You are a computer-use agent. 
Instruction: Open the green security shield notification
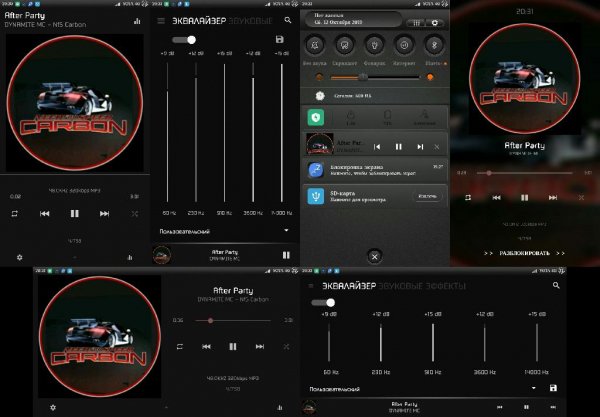point(316,117)
